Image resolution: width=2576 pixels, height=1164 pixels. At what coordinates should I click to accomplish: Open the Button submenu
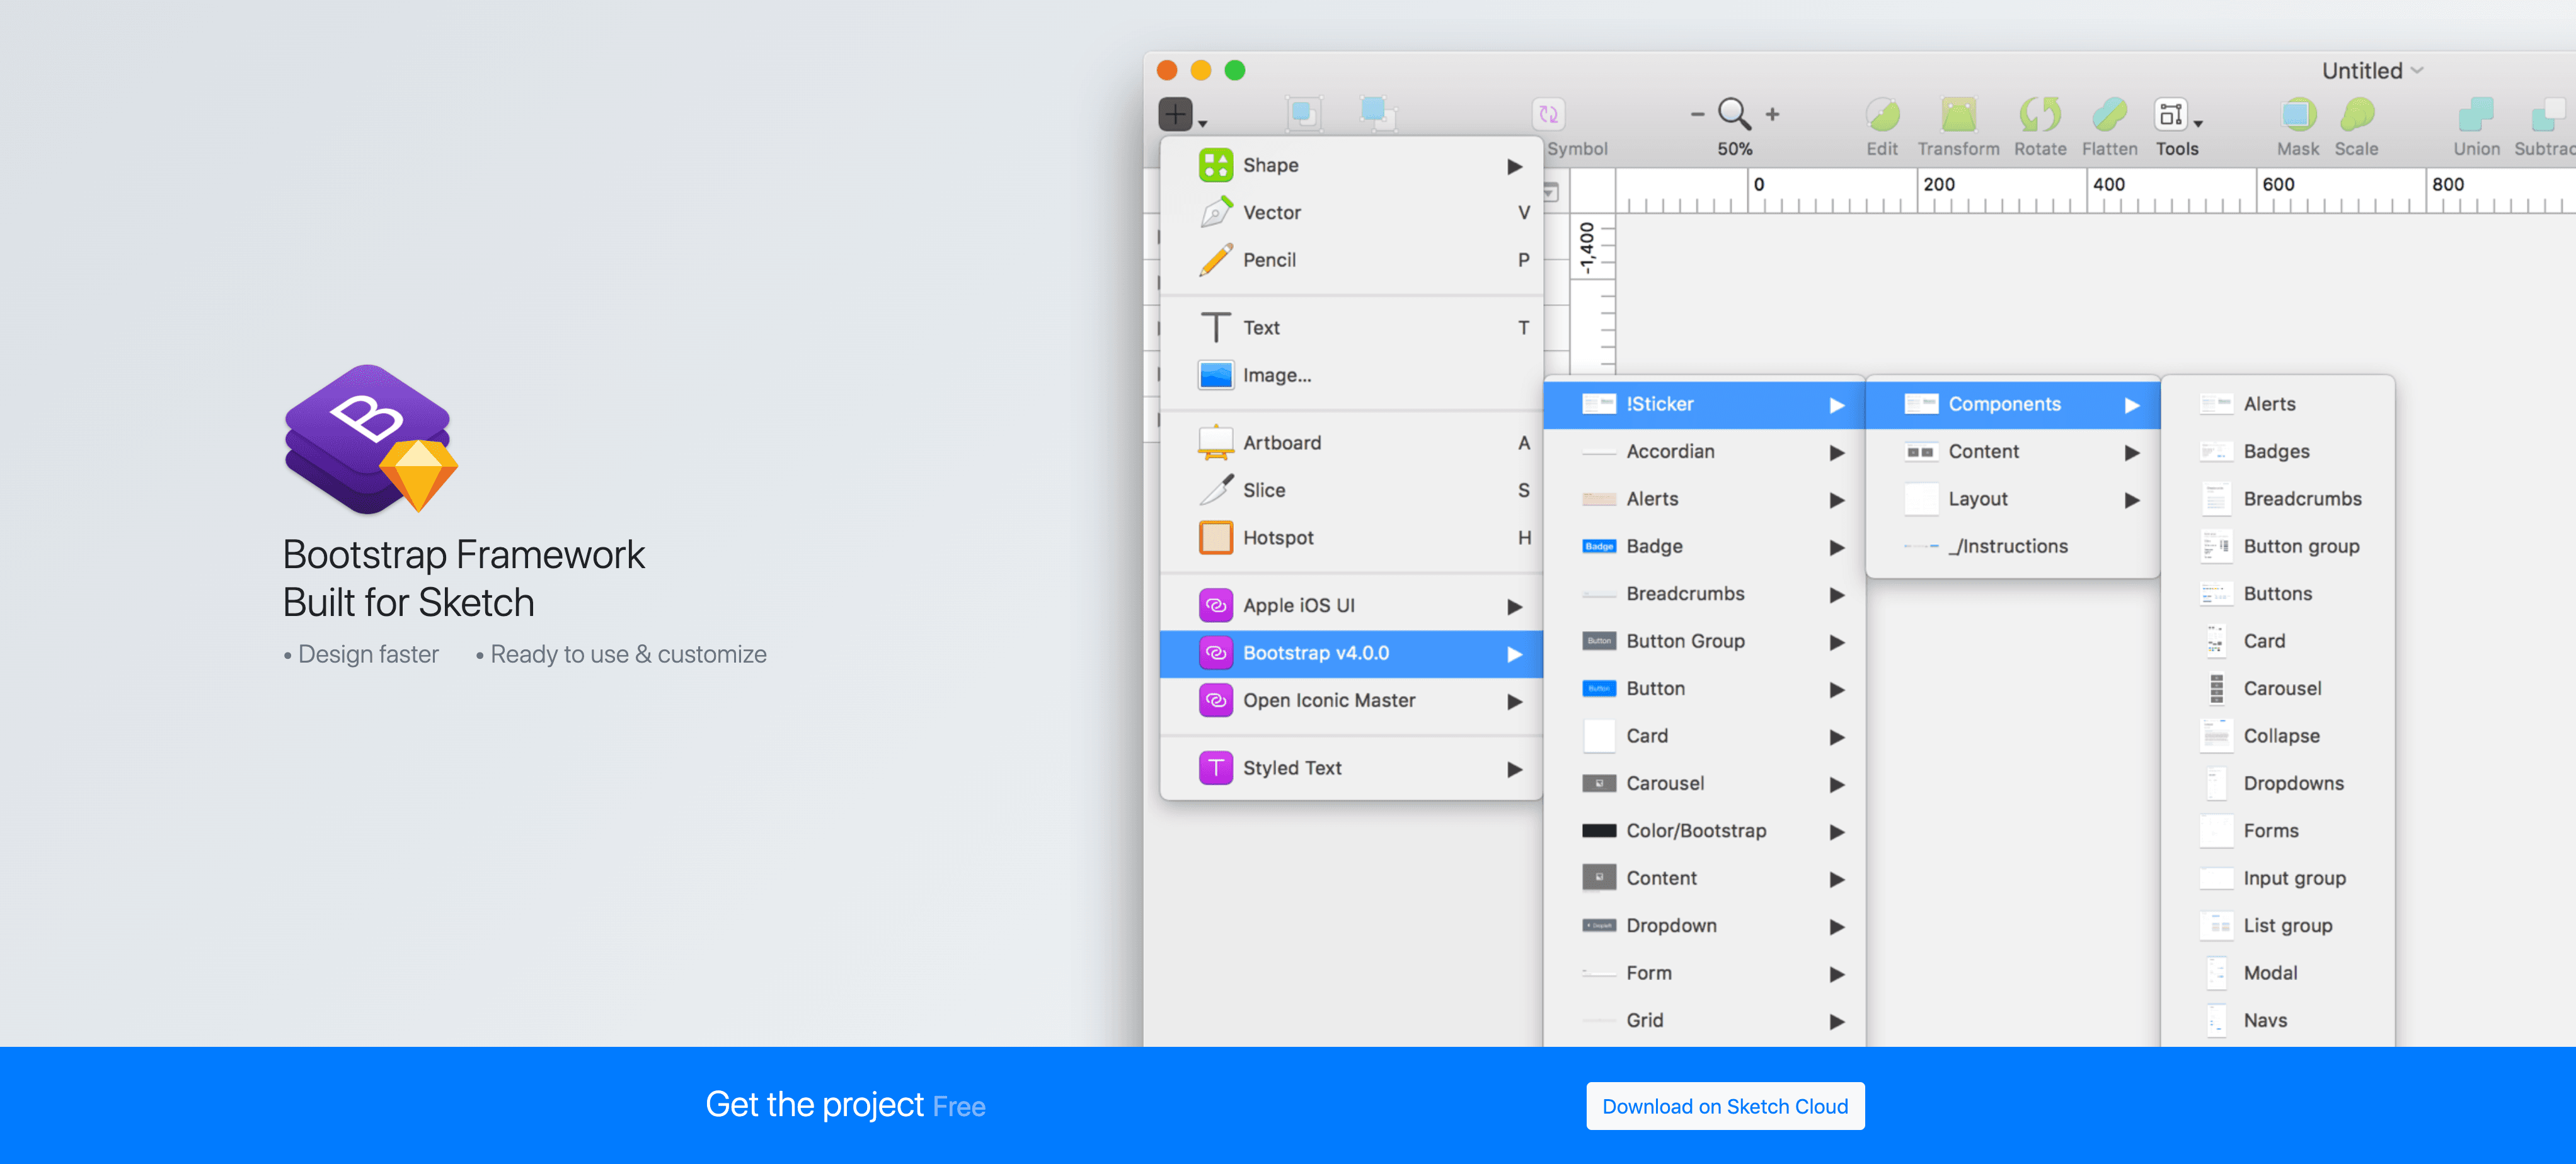1704,689
